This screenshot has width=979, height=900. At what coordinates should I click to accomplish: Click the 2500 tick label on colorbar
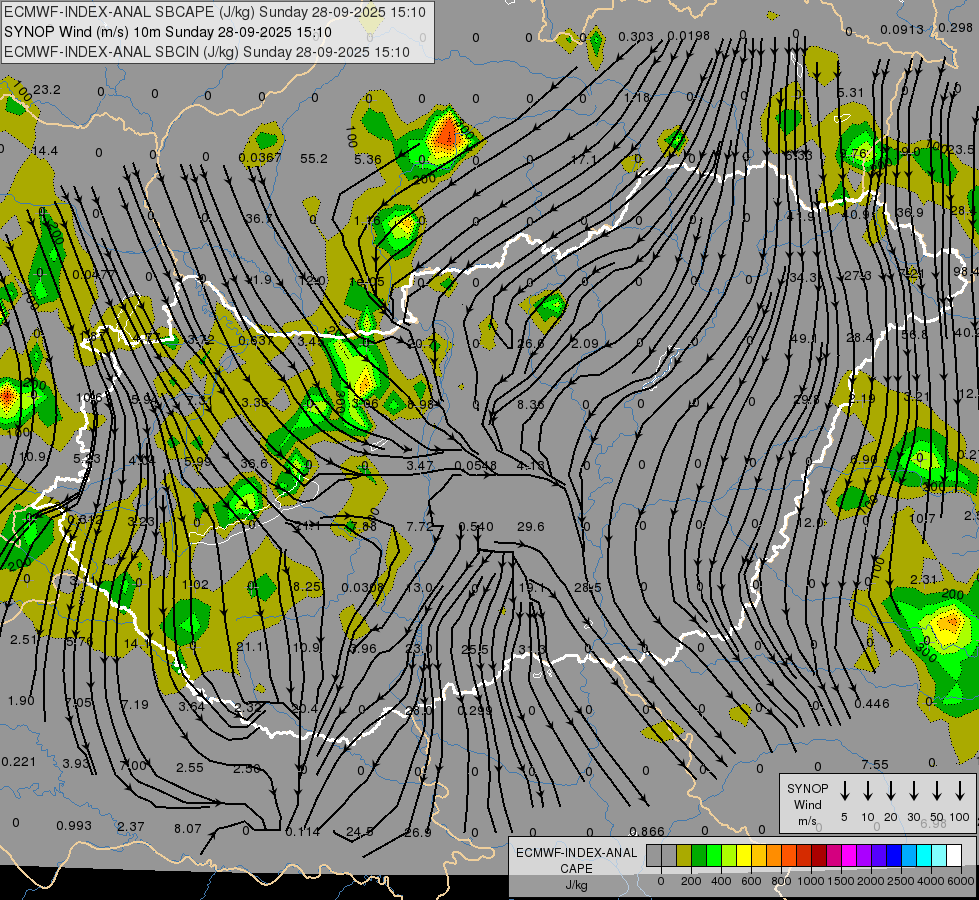900,881
